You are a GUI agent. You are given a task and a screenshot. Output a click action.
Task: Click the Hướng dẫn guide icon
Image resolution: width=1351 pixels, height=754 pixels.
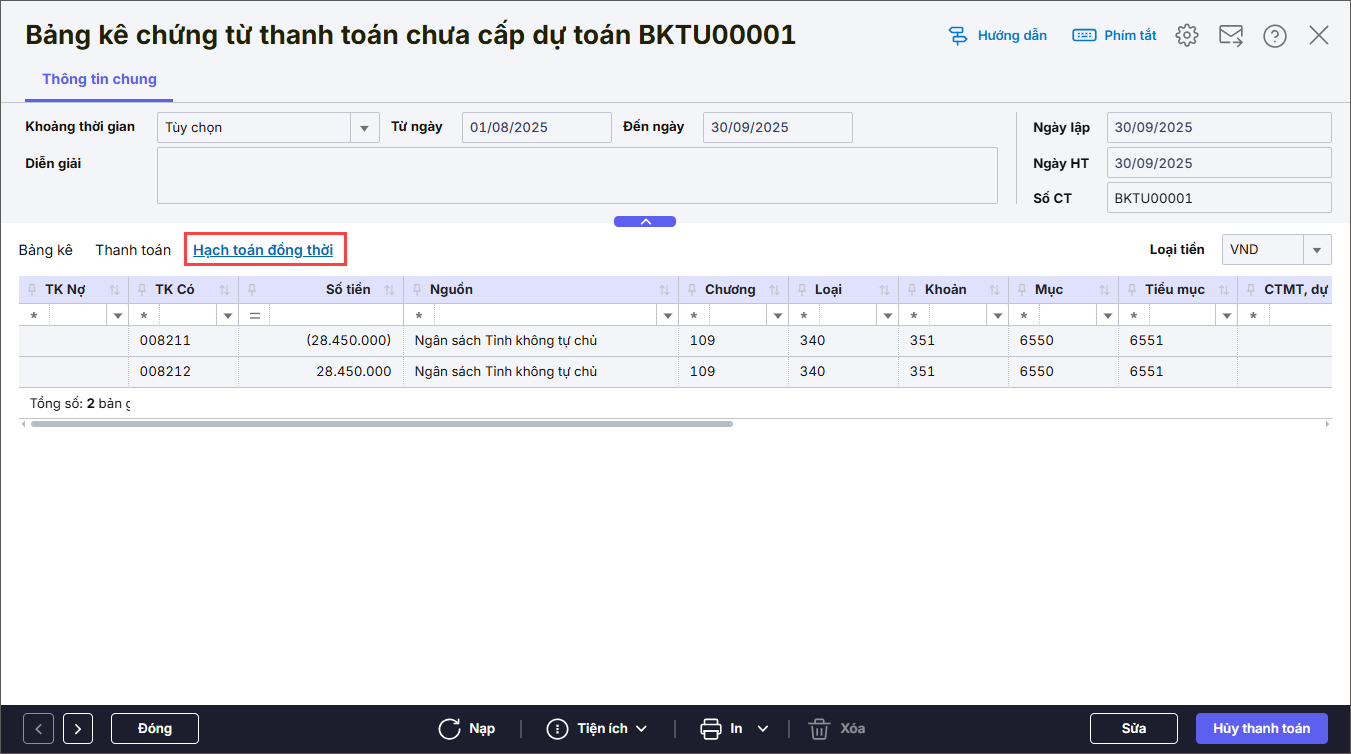pyautogui.click(x=958, y=36)
